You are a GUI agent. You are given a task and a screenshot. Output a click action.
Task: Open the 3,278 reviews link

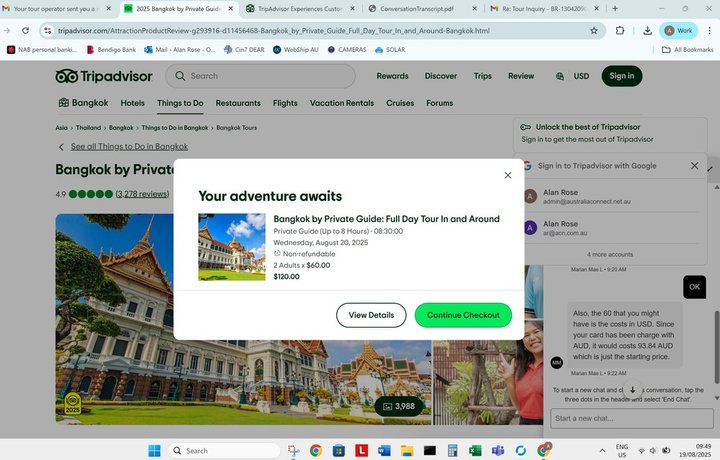[x=142, y=194]
